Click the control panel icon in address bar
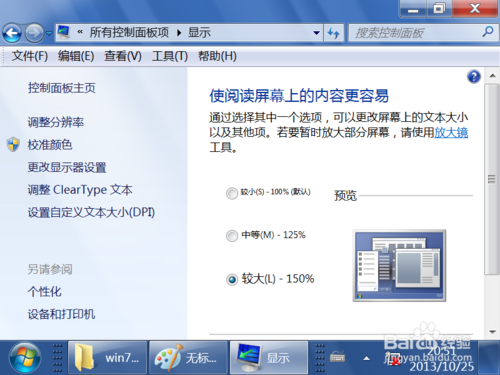Screen dimensions: 500x375 (x=64, y=32)
